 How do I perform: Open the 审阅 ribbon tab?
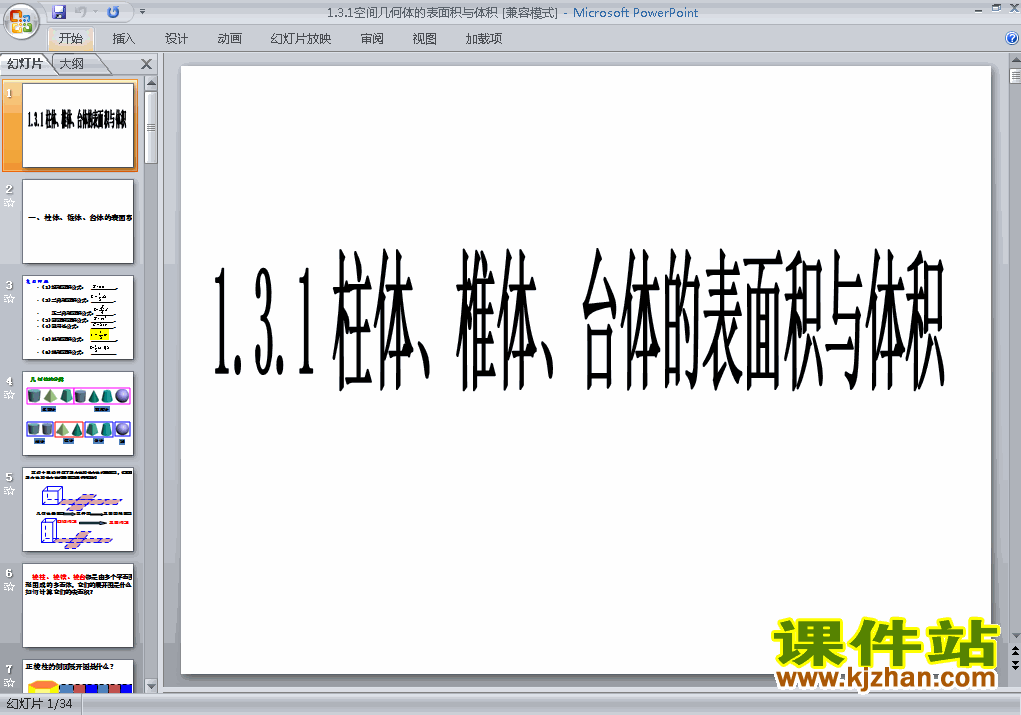[372, 38]
